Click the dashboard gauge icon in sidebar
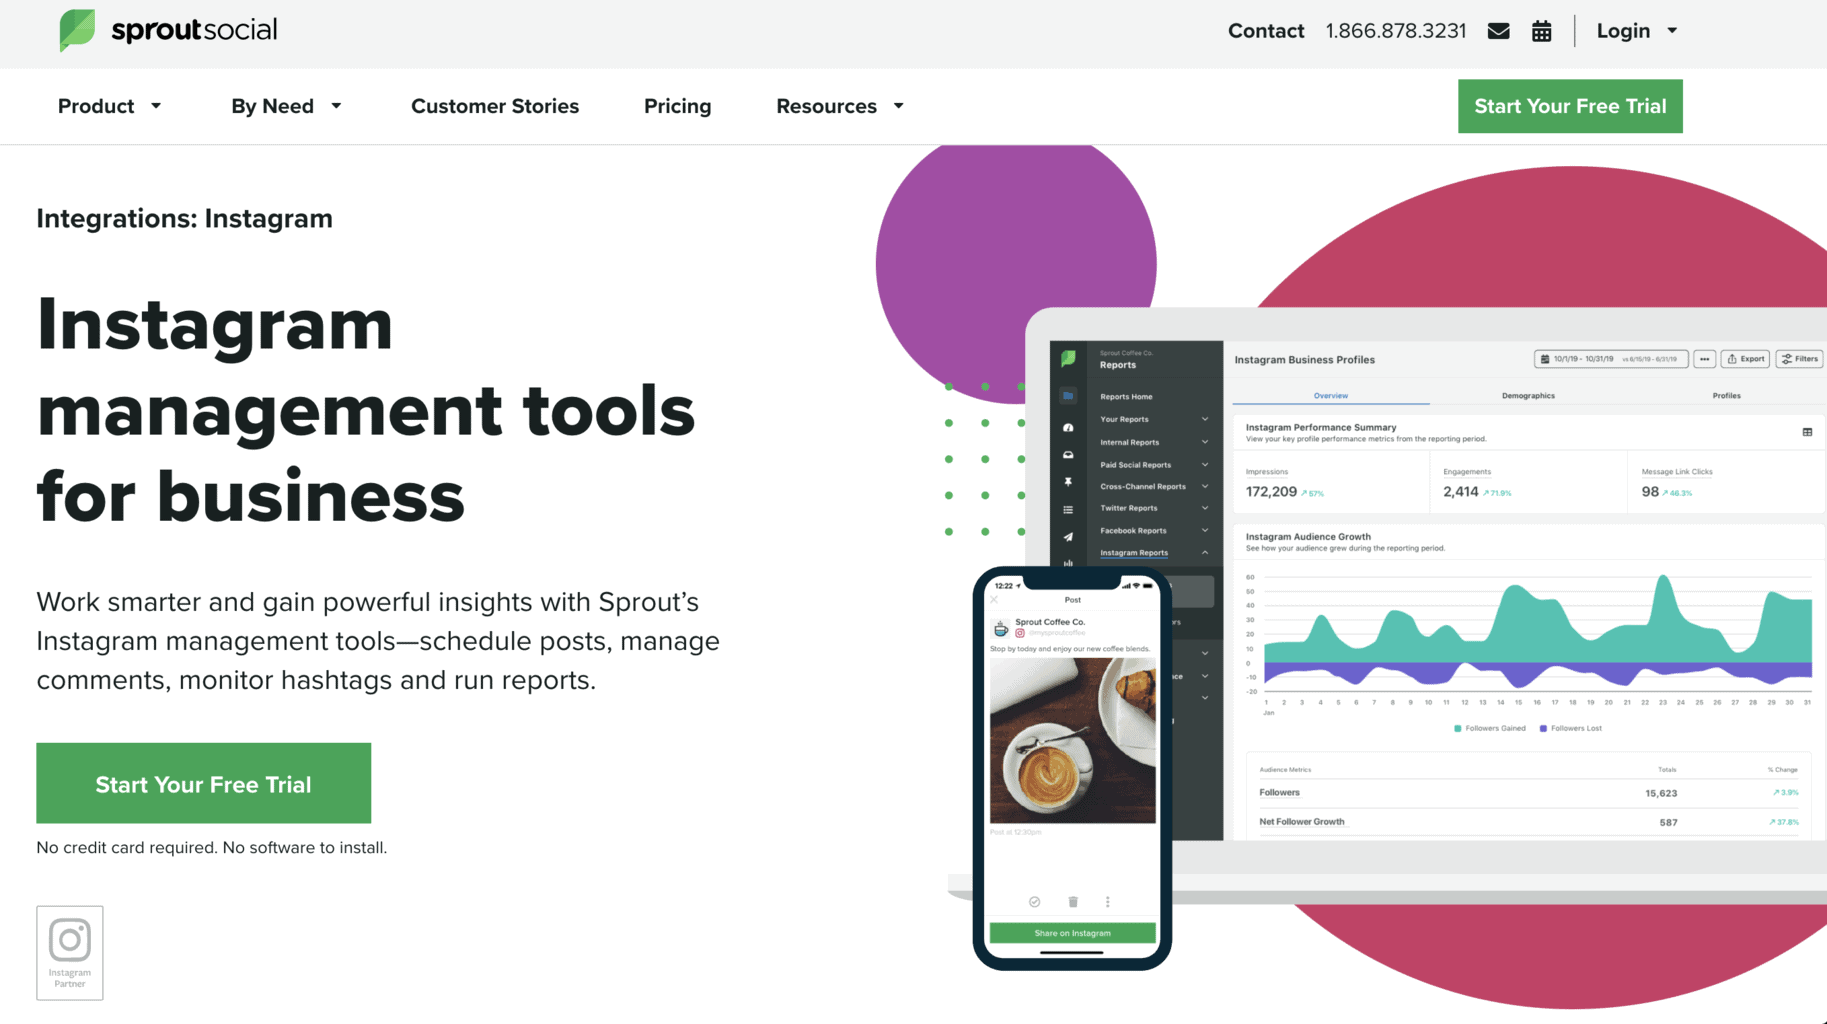This screenshot has height=1024, width=1827. pyautogui.click(x=1068, y=427)
